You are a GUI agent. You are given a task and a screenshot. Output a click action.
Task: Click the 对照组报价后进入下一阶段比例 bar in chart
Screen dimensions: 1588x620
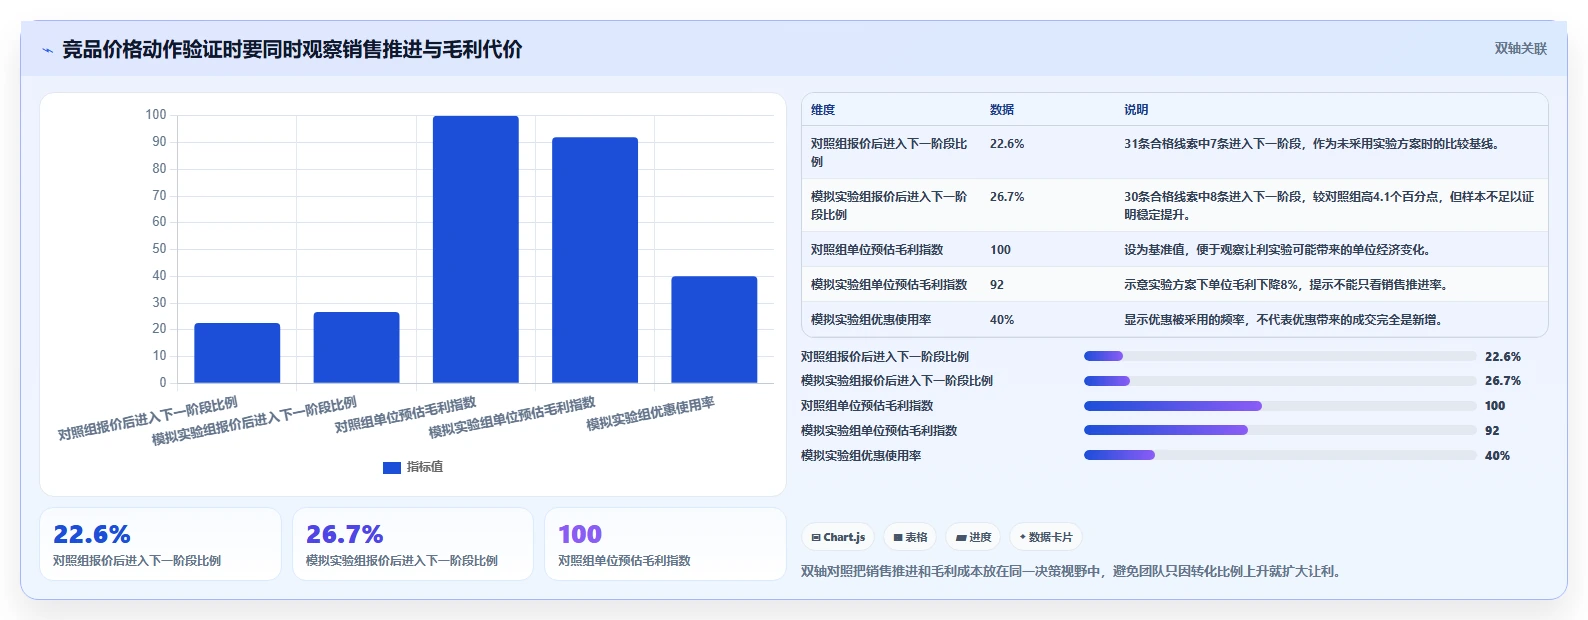pyautogui.click(x=237, y=353)
